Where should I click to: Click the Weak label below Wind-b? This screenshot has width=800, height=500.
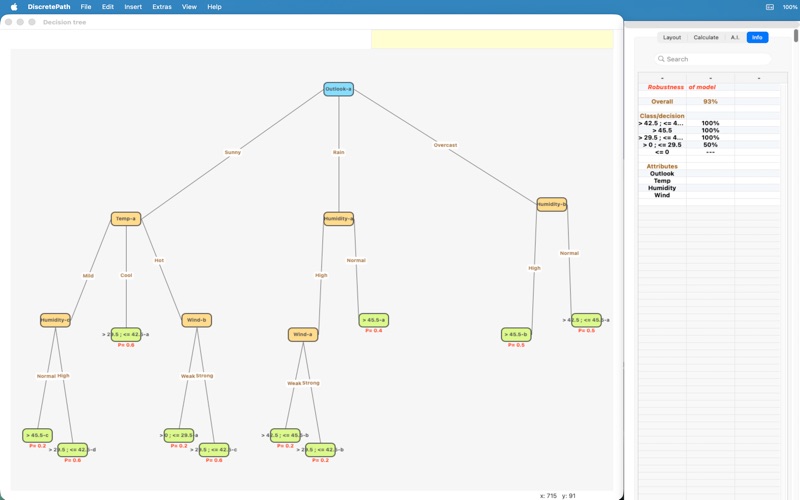(x=188, y=376)
